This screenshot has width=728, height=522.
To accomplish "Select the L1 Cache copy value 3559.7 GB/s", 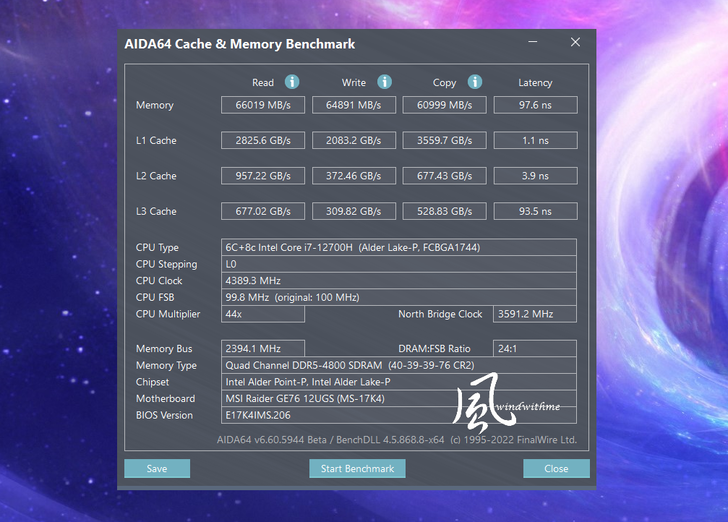I will [444, 140].
